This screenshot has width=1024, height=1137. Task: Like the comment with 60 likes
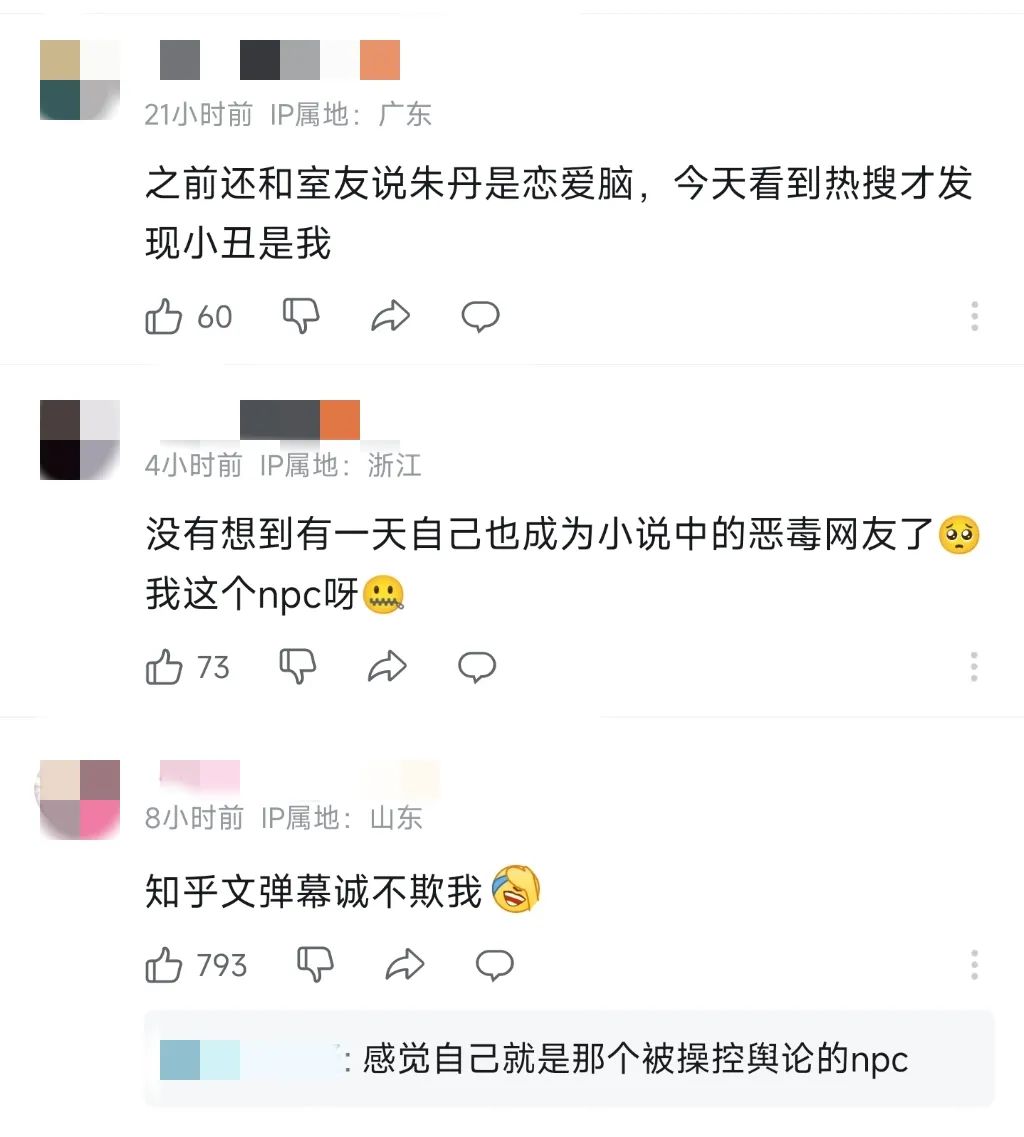point(163,316)
